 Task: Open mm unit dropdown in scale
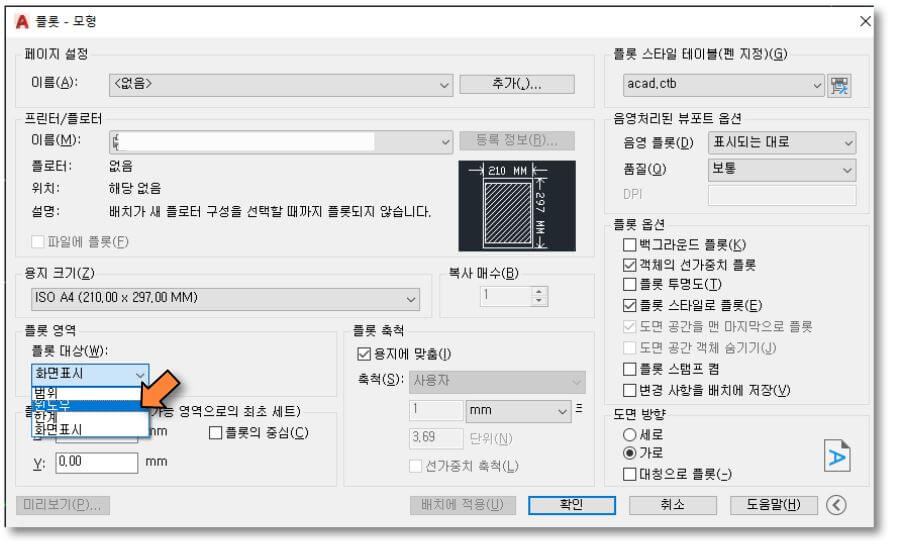point(518,411)
